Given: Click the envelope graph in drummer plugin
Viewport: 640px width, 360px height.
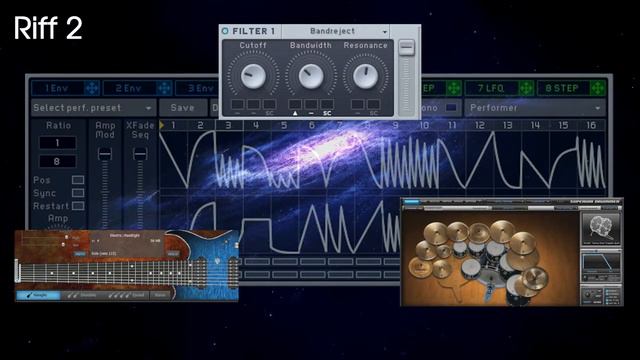Looking at the screenshot, I should click(600, 263).
